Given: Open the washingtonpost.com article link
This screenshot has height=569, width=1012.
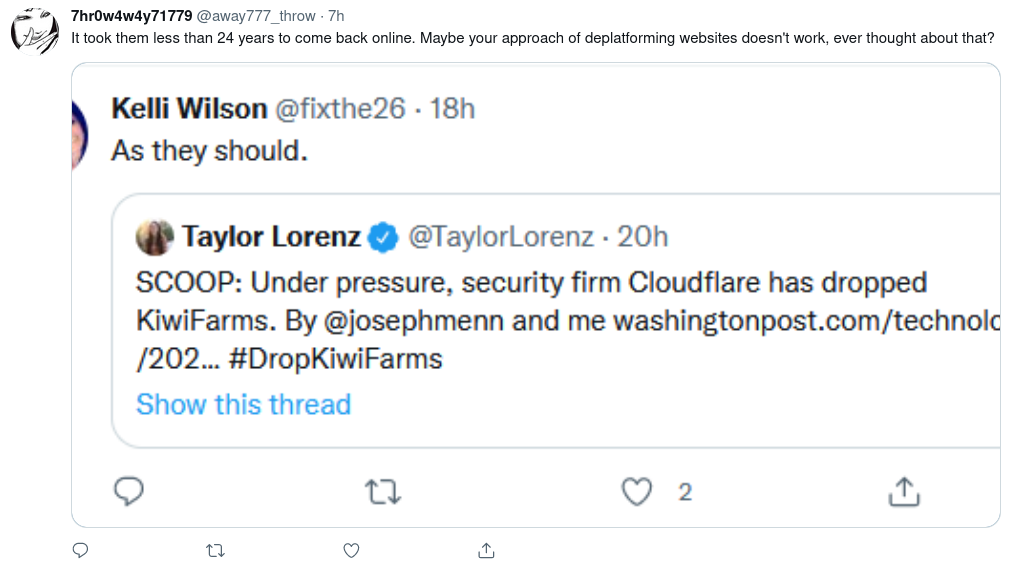Looking at the screenshot, I should pyautogui.click(x=807, y=321).
